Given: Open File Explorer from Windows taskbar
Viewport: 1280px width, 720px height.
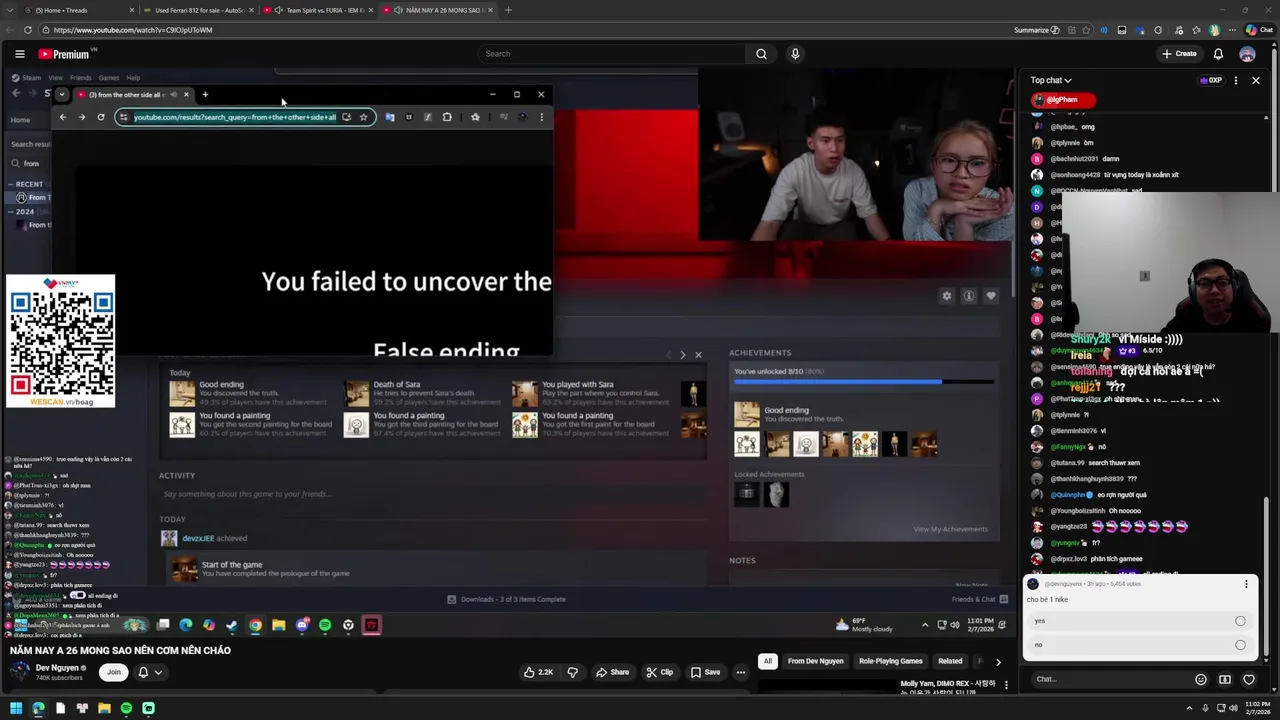Looking at the screenshot, I should 104,708.
